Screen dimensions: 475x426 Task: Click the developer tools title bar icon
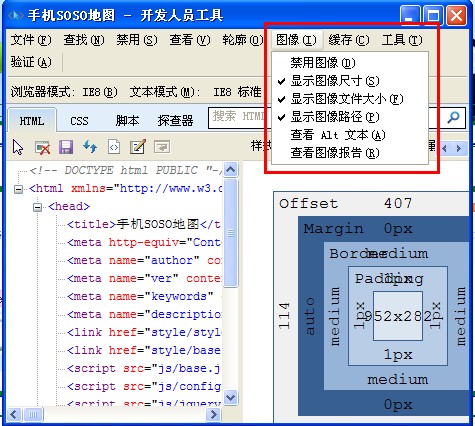coord(16,15)
